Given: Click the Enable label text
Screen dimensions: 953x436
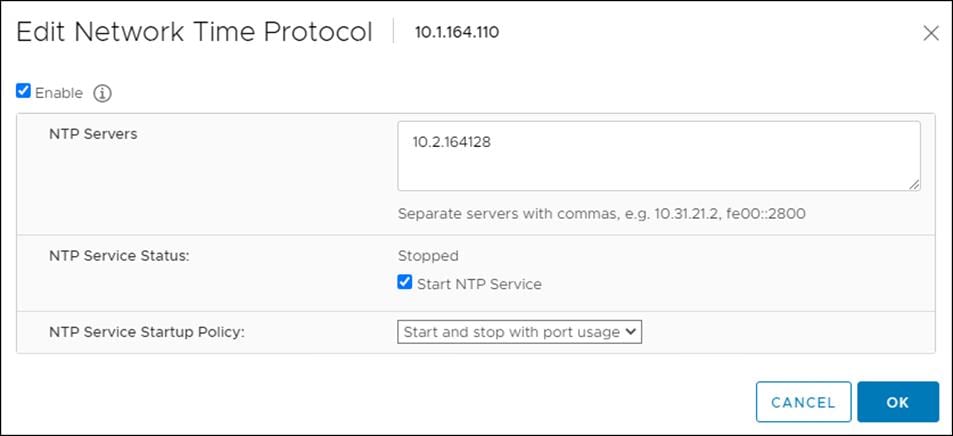Looking at the screenshot, I should coord(58,93).
